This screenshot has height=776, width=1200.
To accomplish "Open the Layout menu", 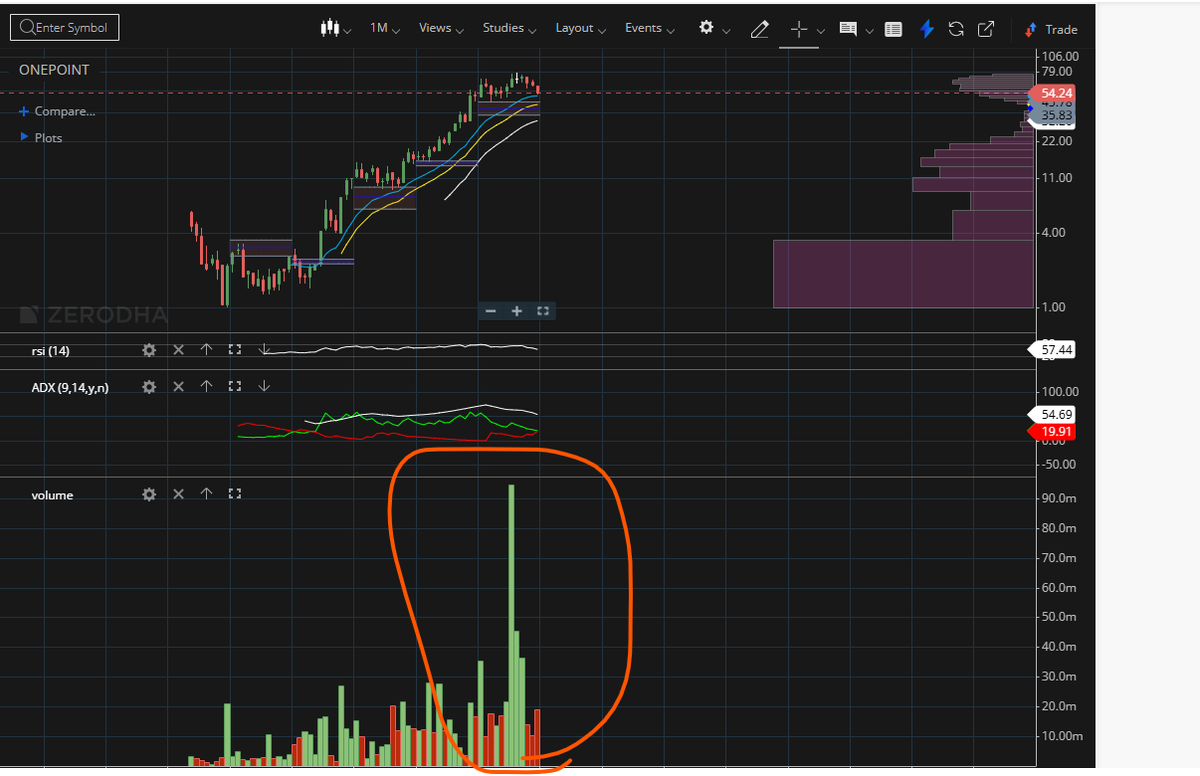I will click(x=581, y=28).
